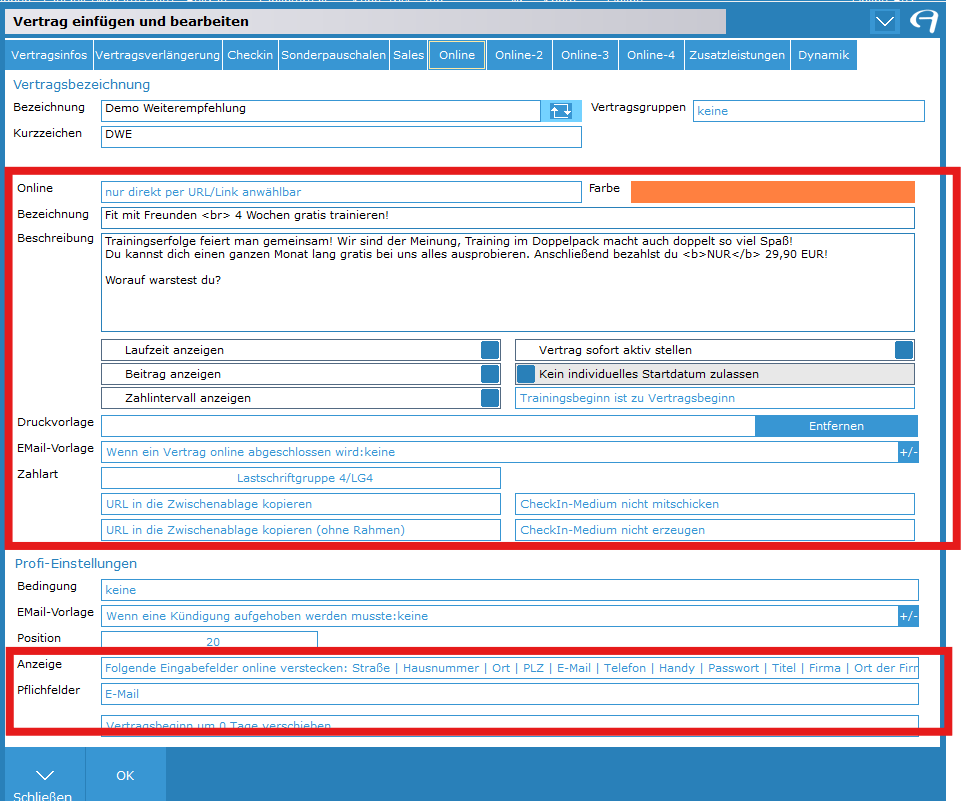
Task: Click the orange Farbe color swatch
Action: tap(772, 192)
